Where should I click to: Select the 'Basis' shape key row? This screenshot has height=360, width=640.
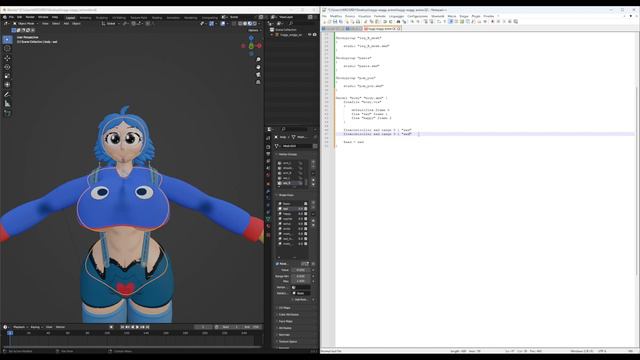click(x=293, y=203)
